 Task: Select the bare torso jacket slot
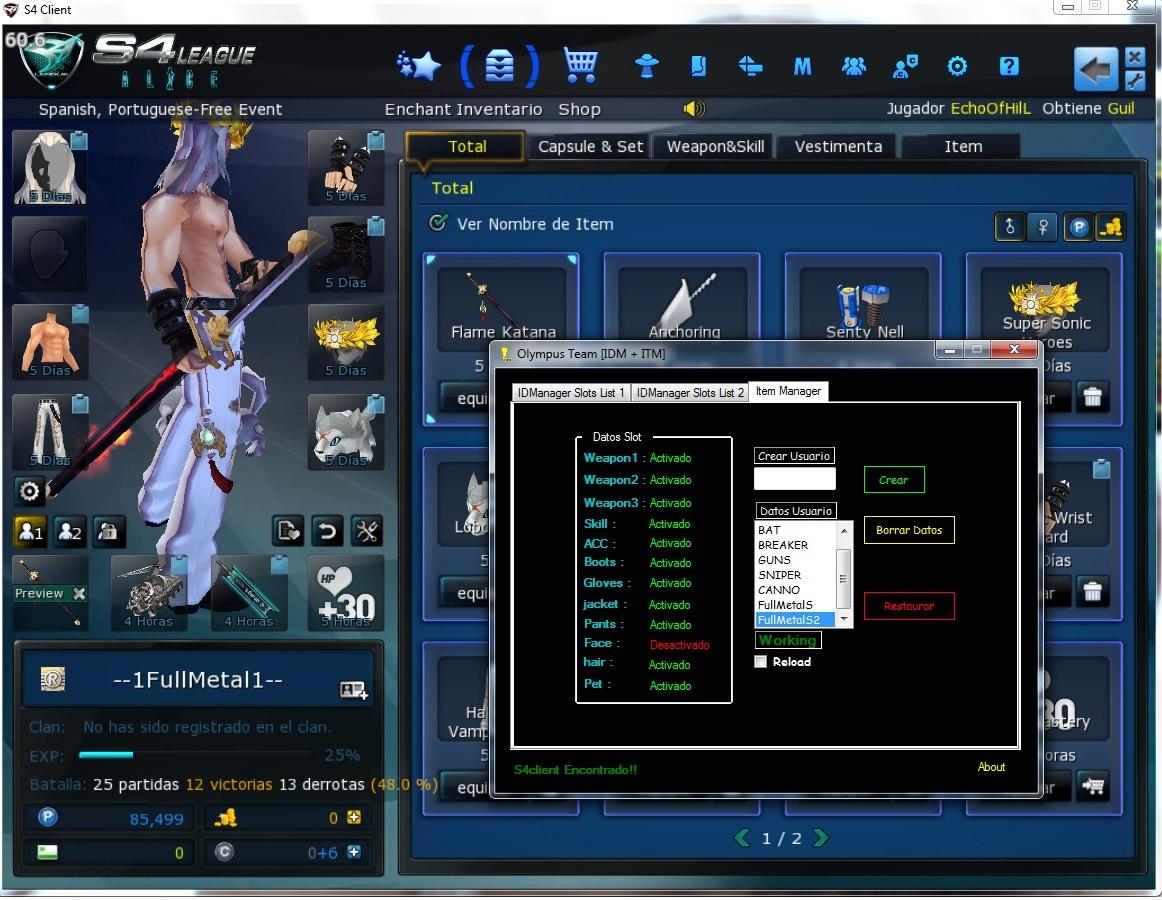coord(50,342)
